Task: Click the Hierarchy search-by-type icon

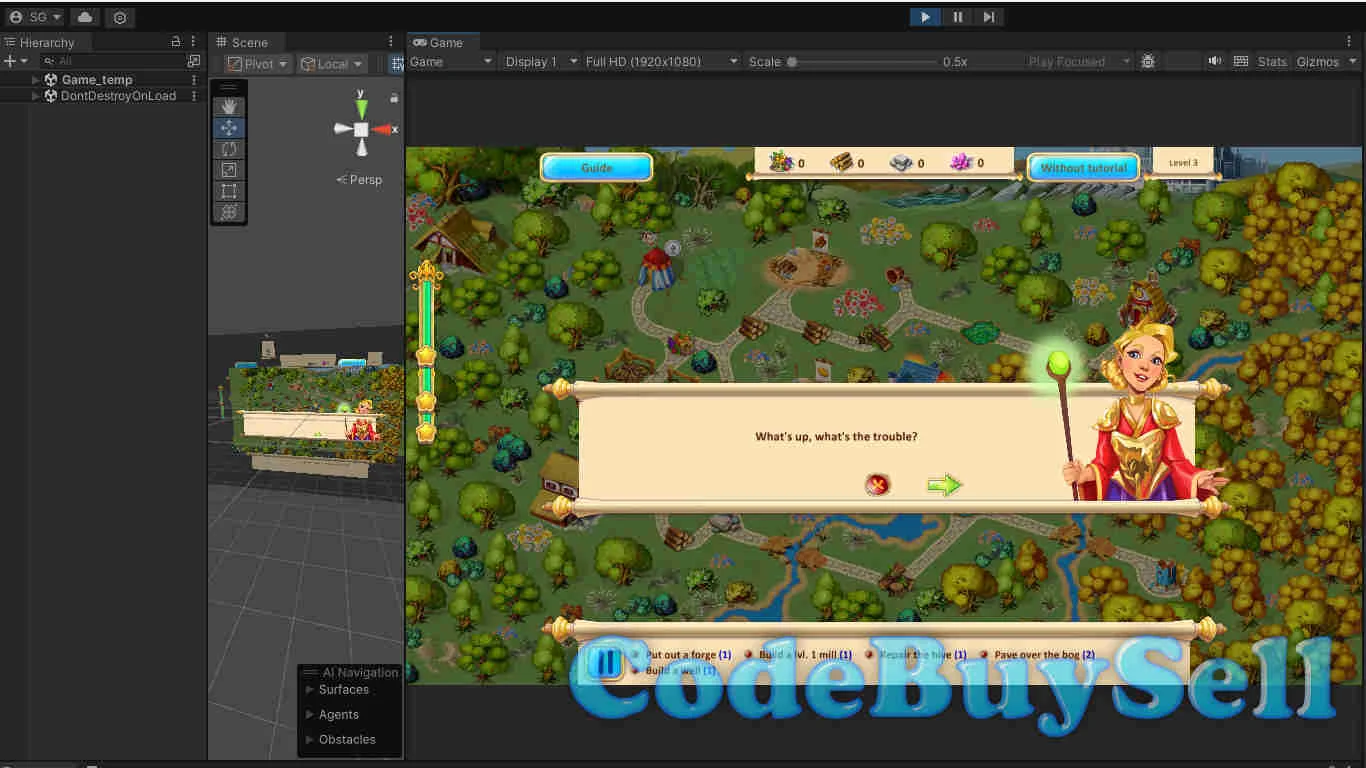Action: pos(194,61)
